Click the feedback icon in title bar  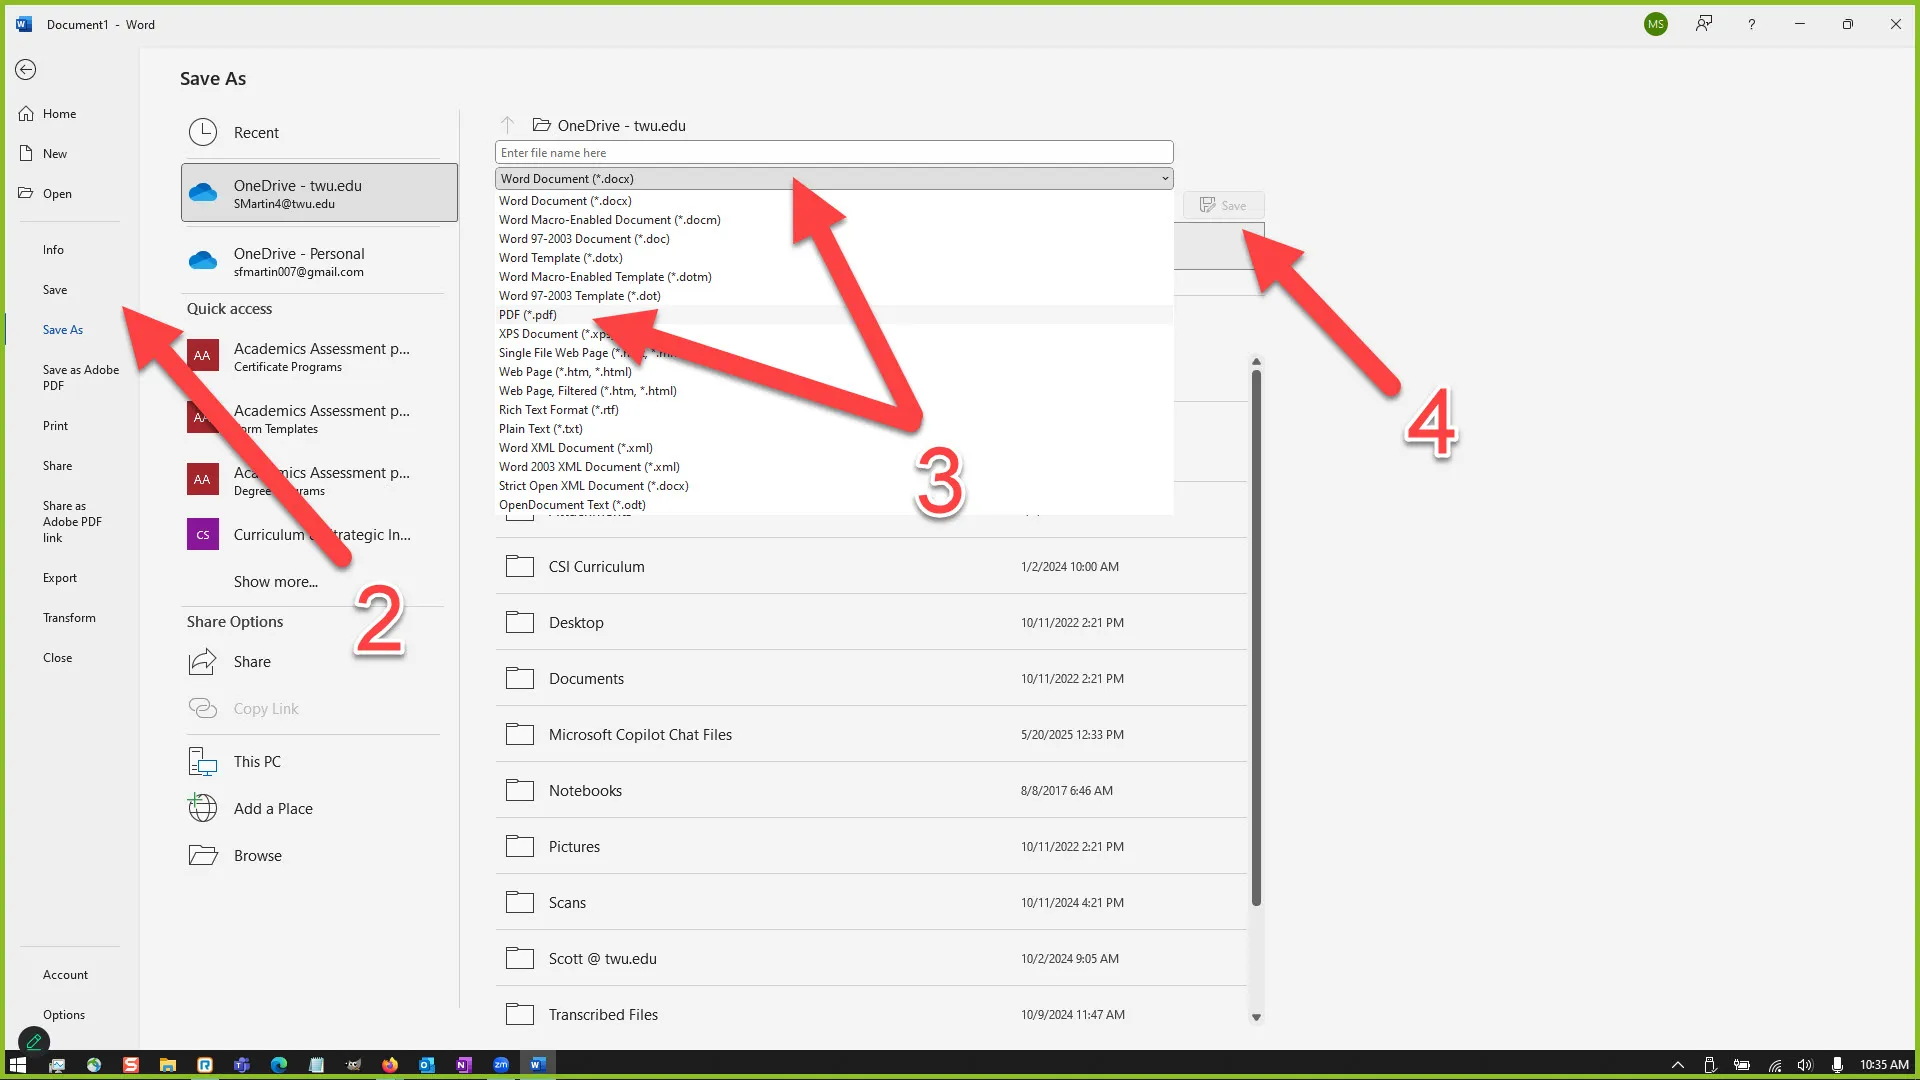[x=1704, y=24]
